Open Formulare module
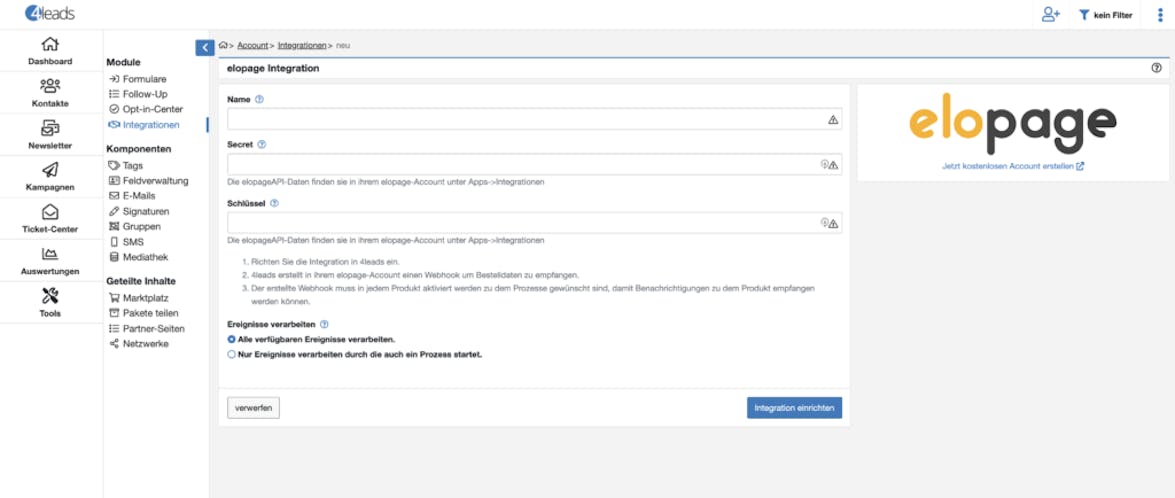 (x=138, y=79)
